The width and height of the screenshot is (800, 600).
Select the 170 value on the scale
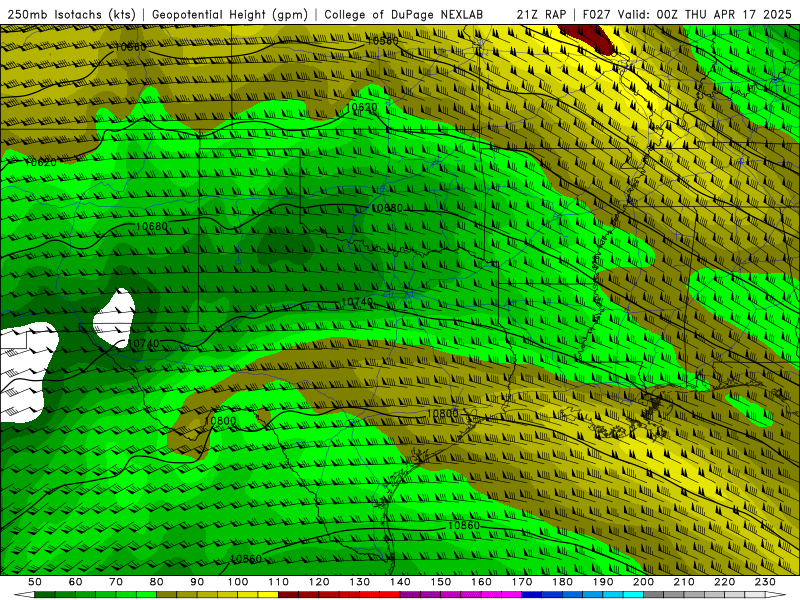point(522,582)
